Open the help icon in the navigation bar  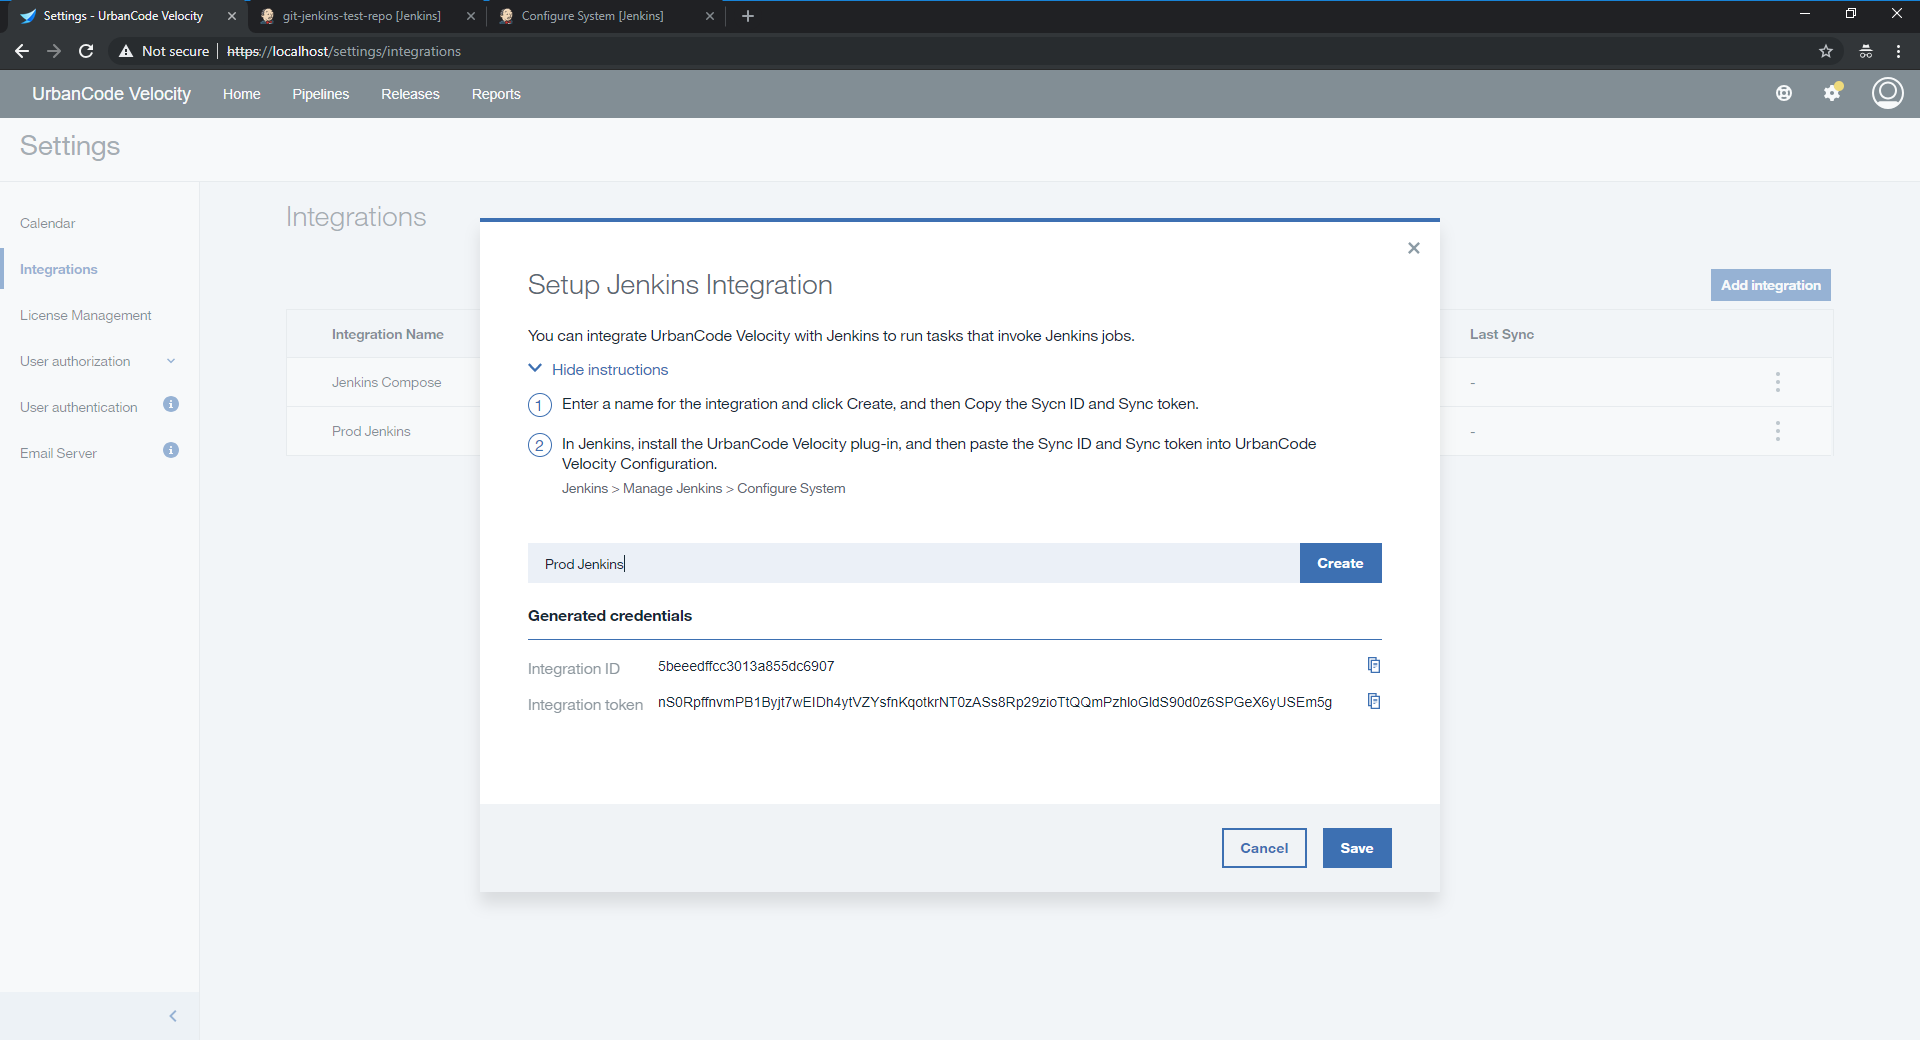pos(1785,93)
